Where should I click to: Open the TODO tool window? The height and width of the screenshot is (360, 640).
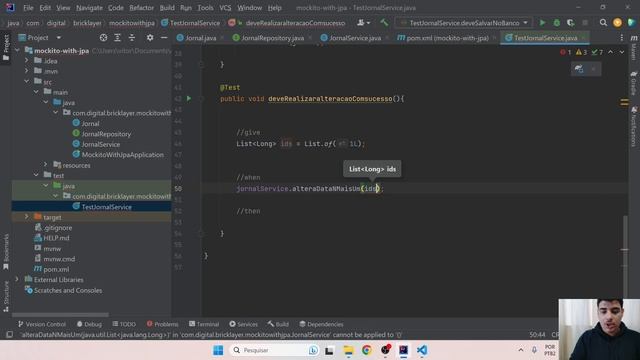[x=124, y=324]
